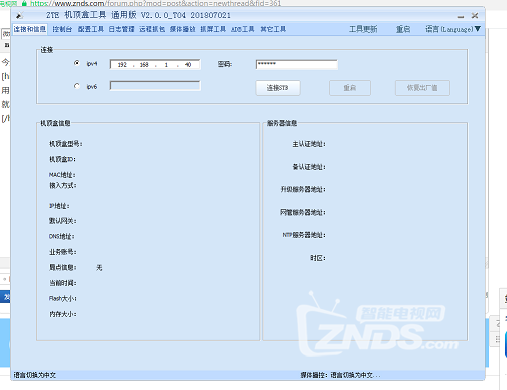Click the 升级服务器地址 label

[x=303, y=189]
